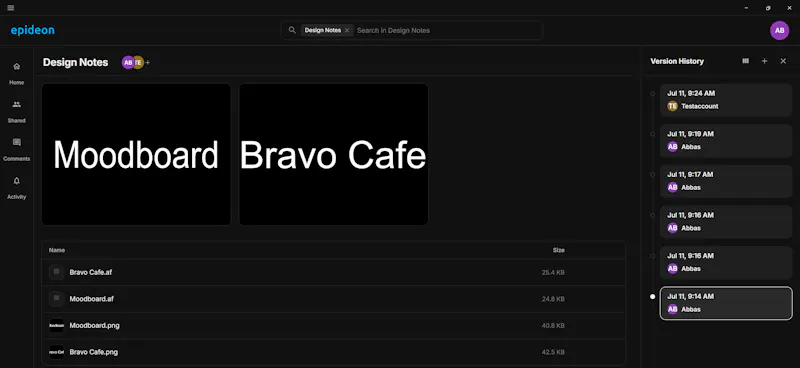This screenshot has height=368, width=800.
Task: Open Comments in the sidebar
Action: click(16, 150)
